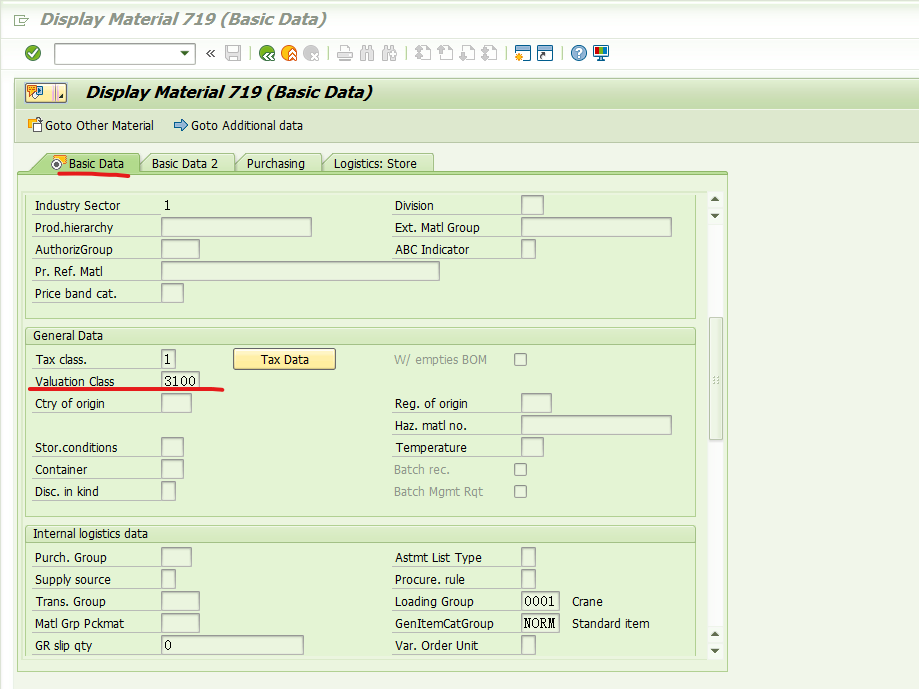Viewport: 919px width, 689px height.
Task: Click the GenItemCatGroup field showing NORM
Action: click(x=540, y=623)
